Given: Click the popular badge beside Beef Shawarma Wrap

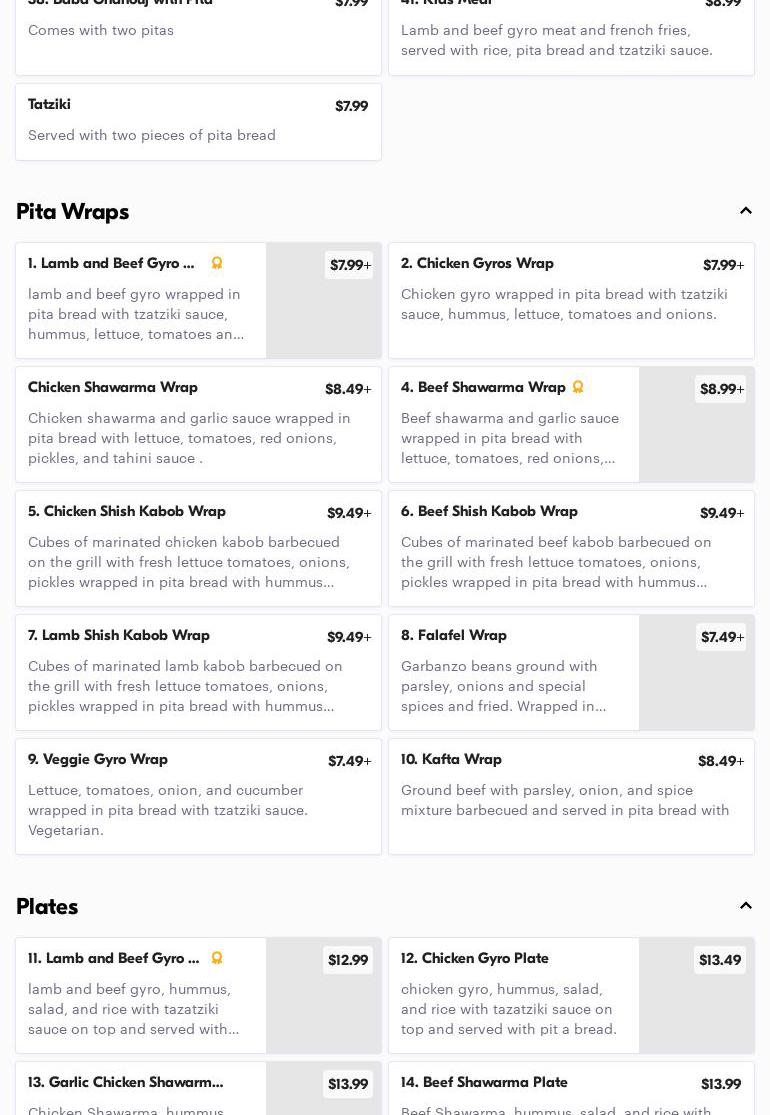Looking at the screenshot, I should click(578, 387).
